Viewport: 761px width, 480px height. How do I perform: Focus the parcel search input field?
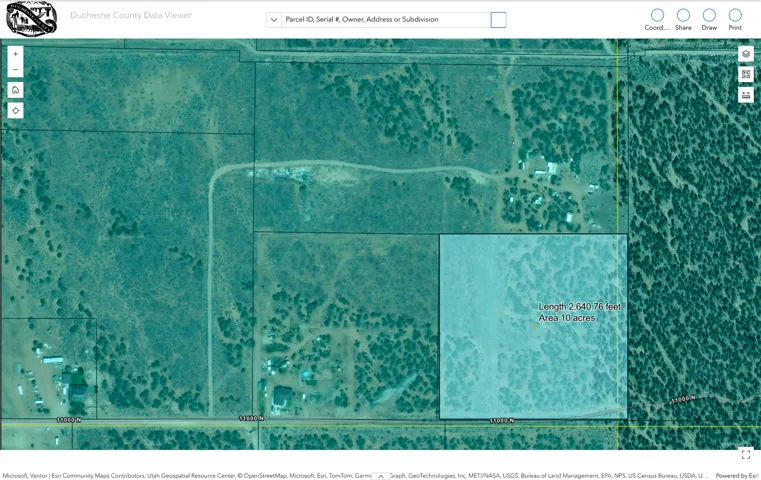[x=386, y=19]
